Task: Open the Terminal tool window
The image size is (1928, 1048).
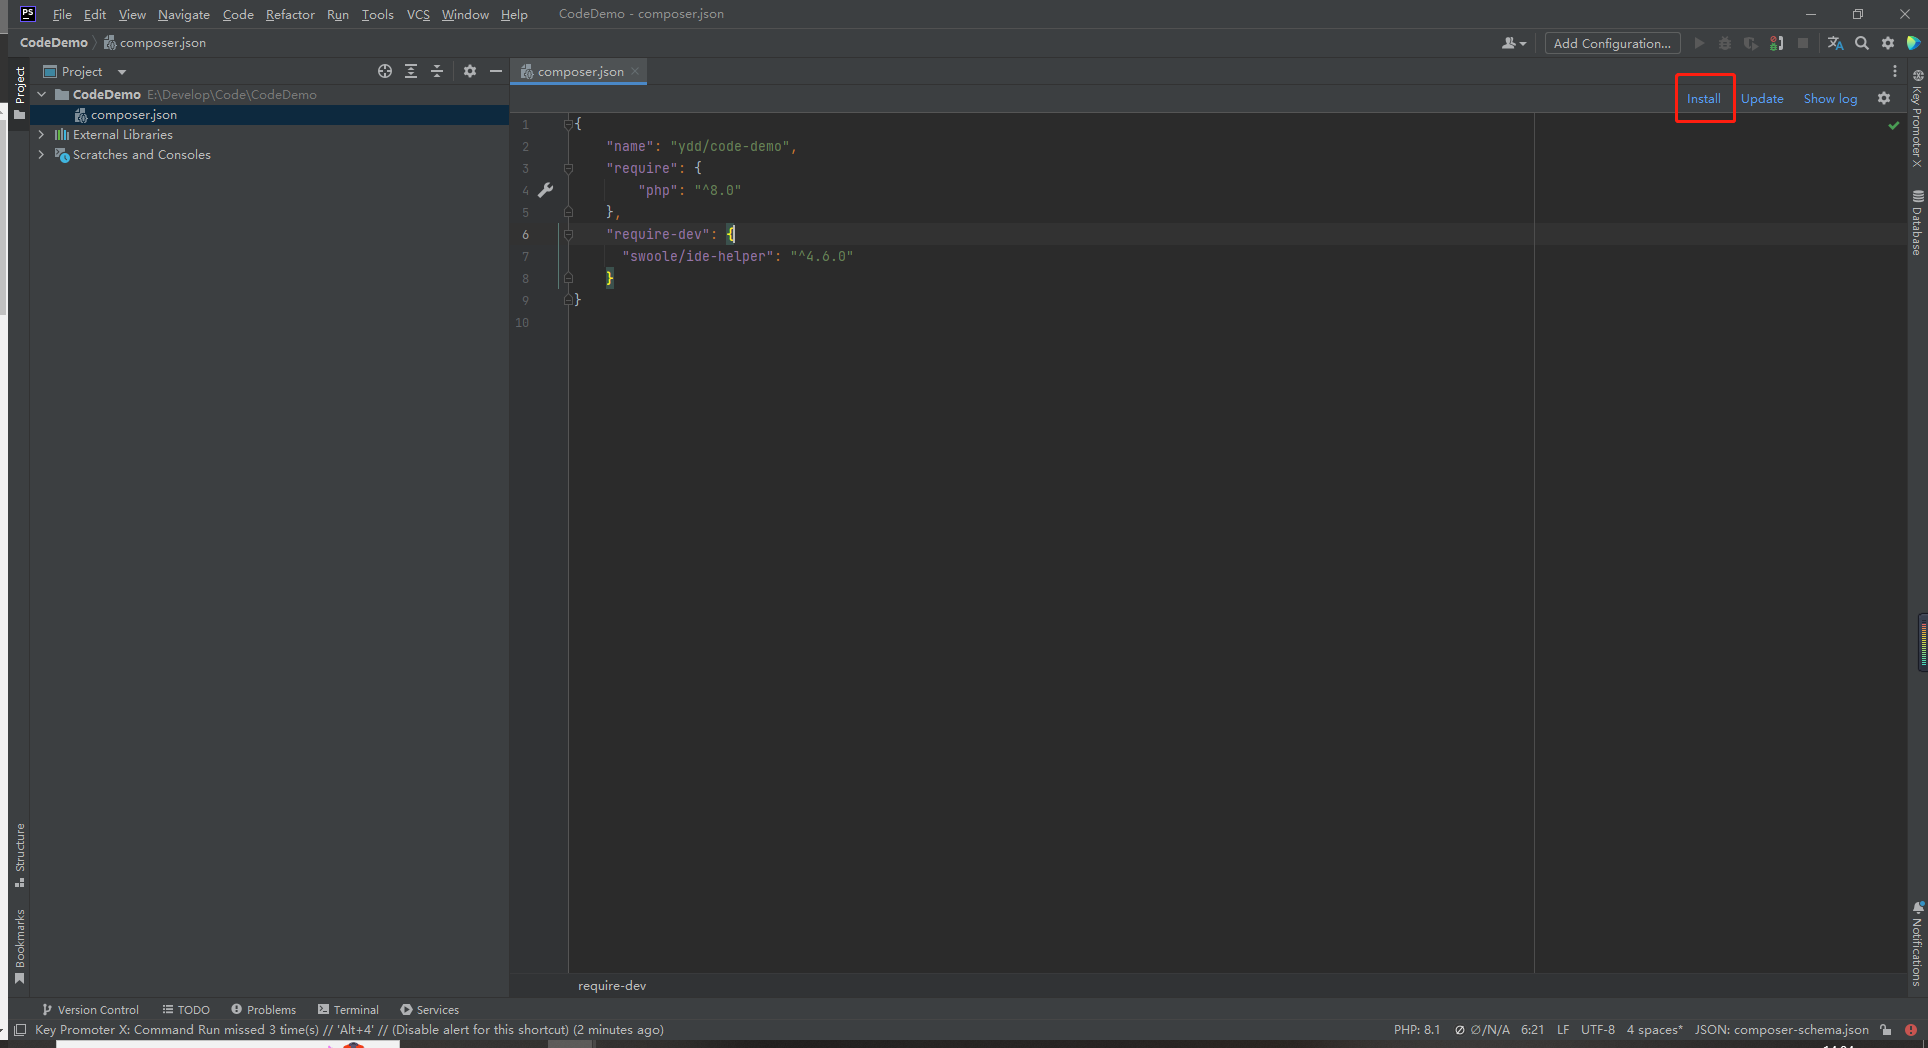Action: click(x=348, y=1010)
